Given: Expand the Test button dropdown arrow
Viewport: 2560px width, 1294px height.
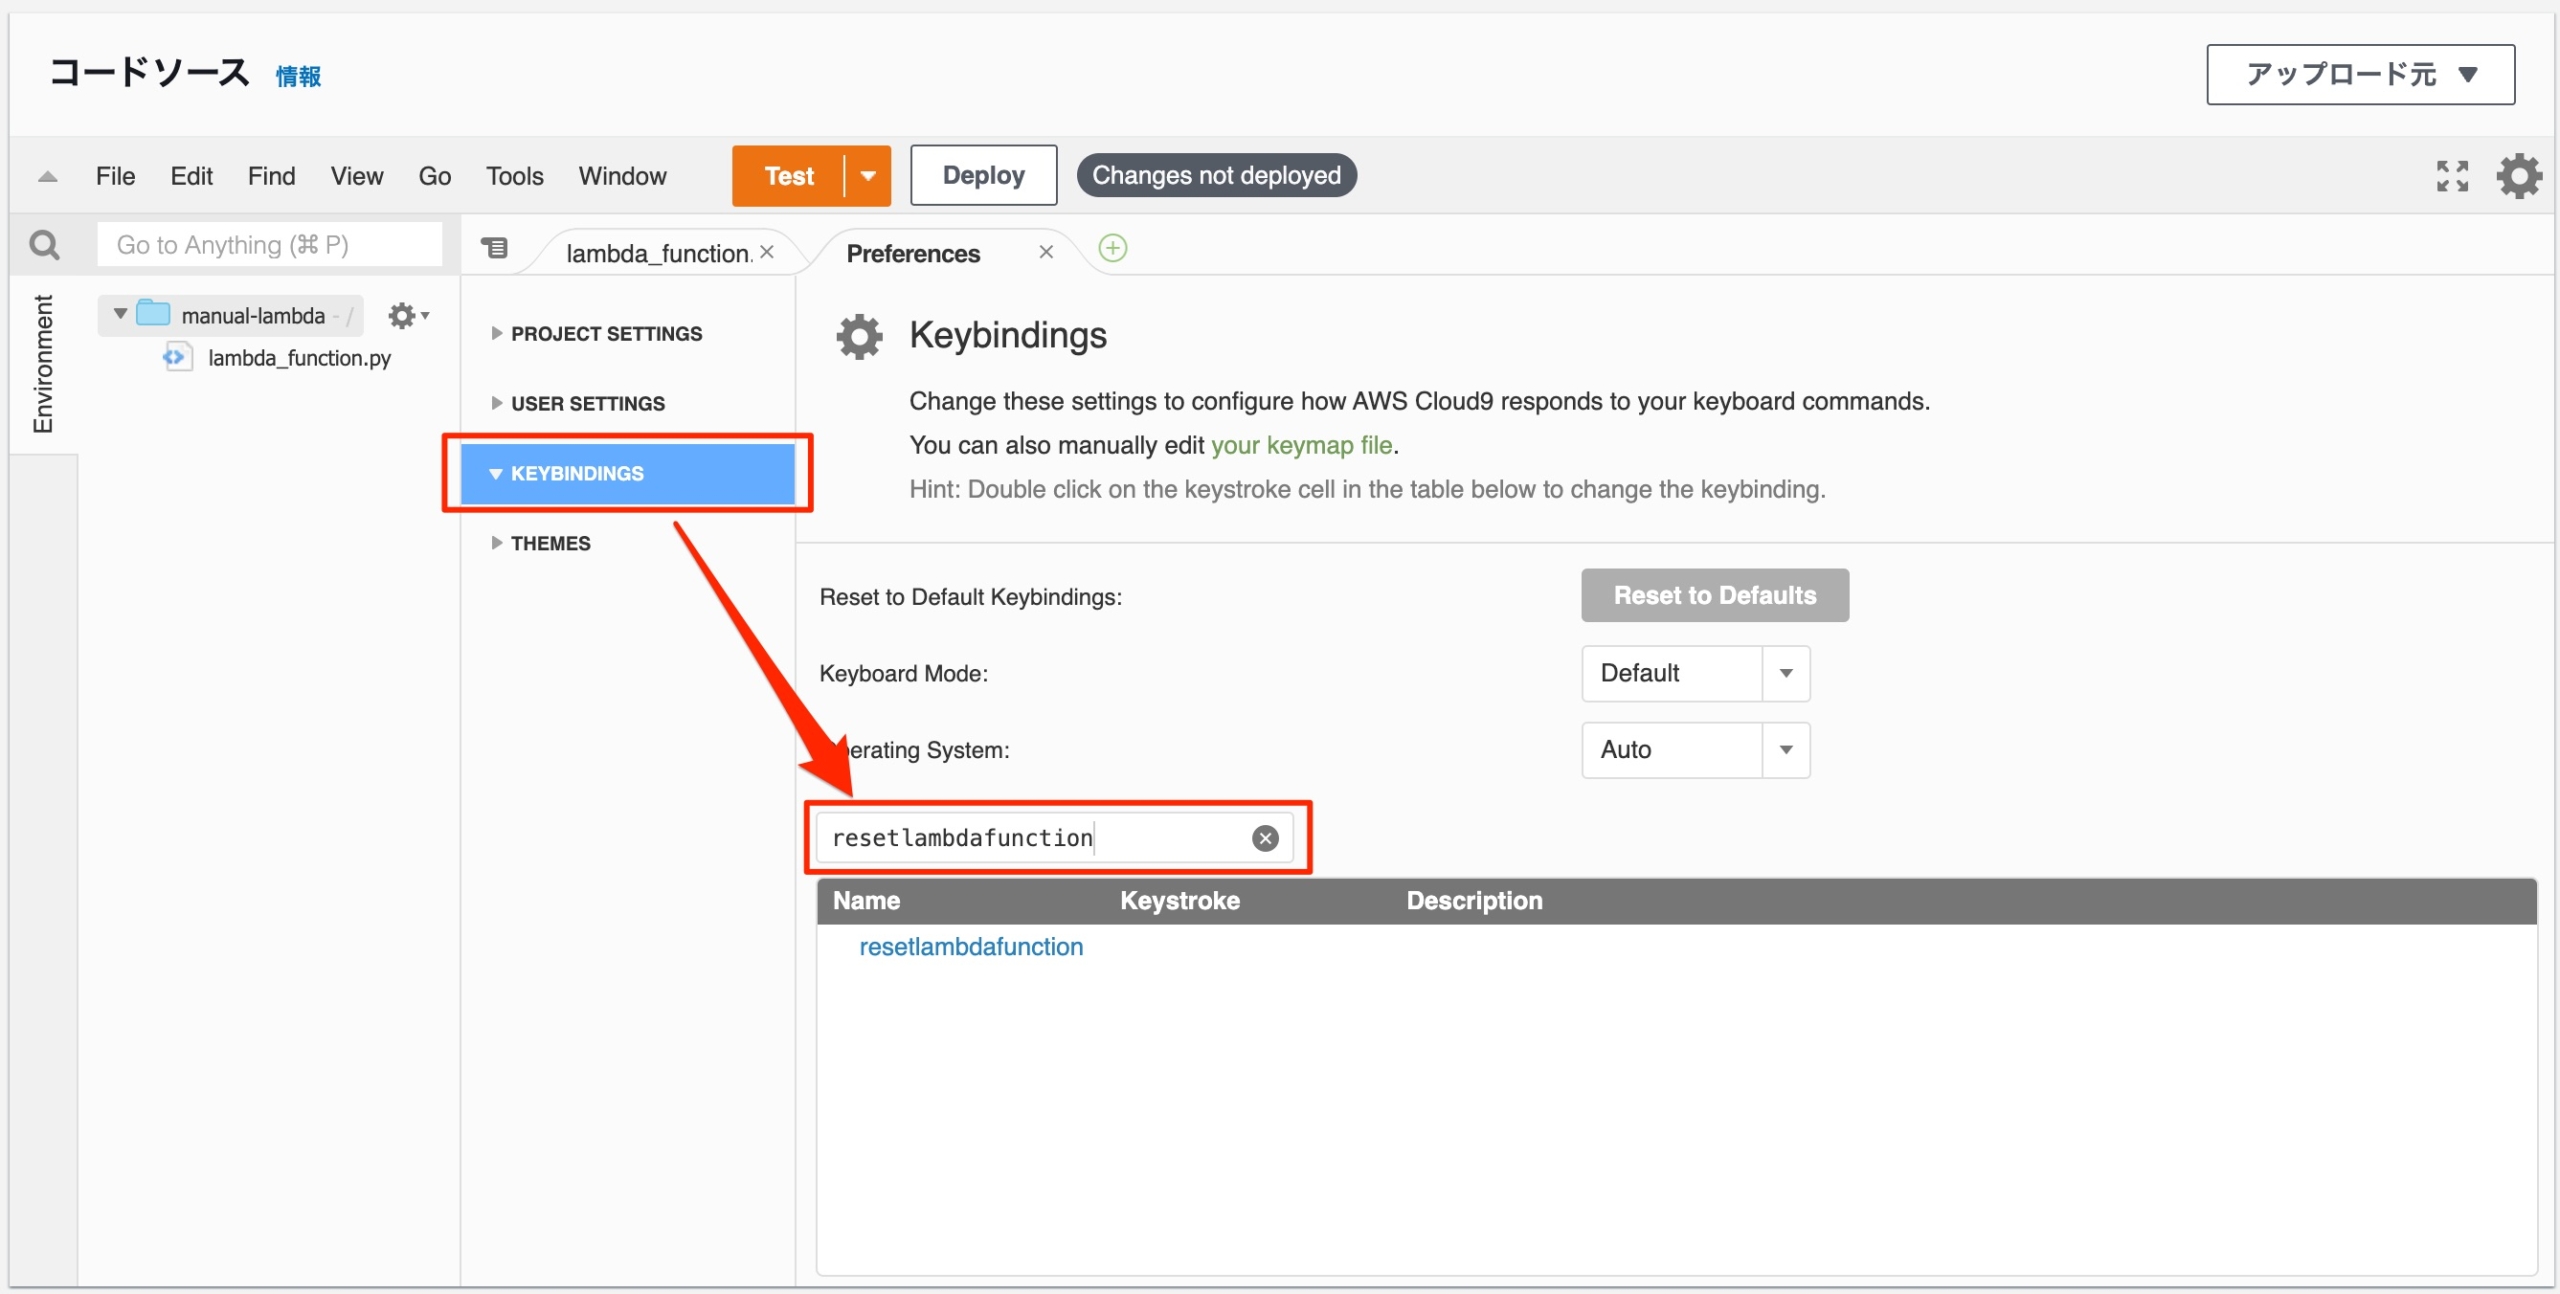Looking at the screenshot, I should tap(868, 176).
